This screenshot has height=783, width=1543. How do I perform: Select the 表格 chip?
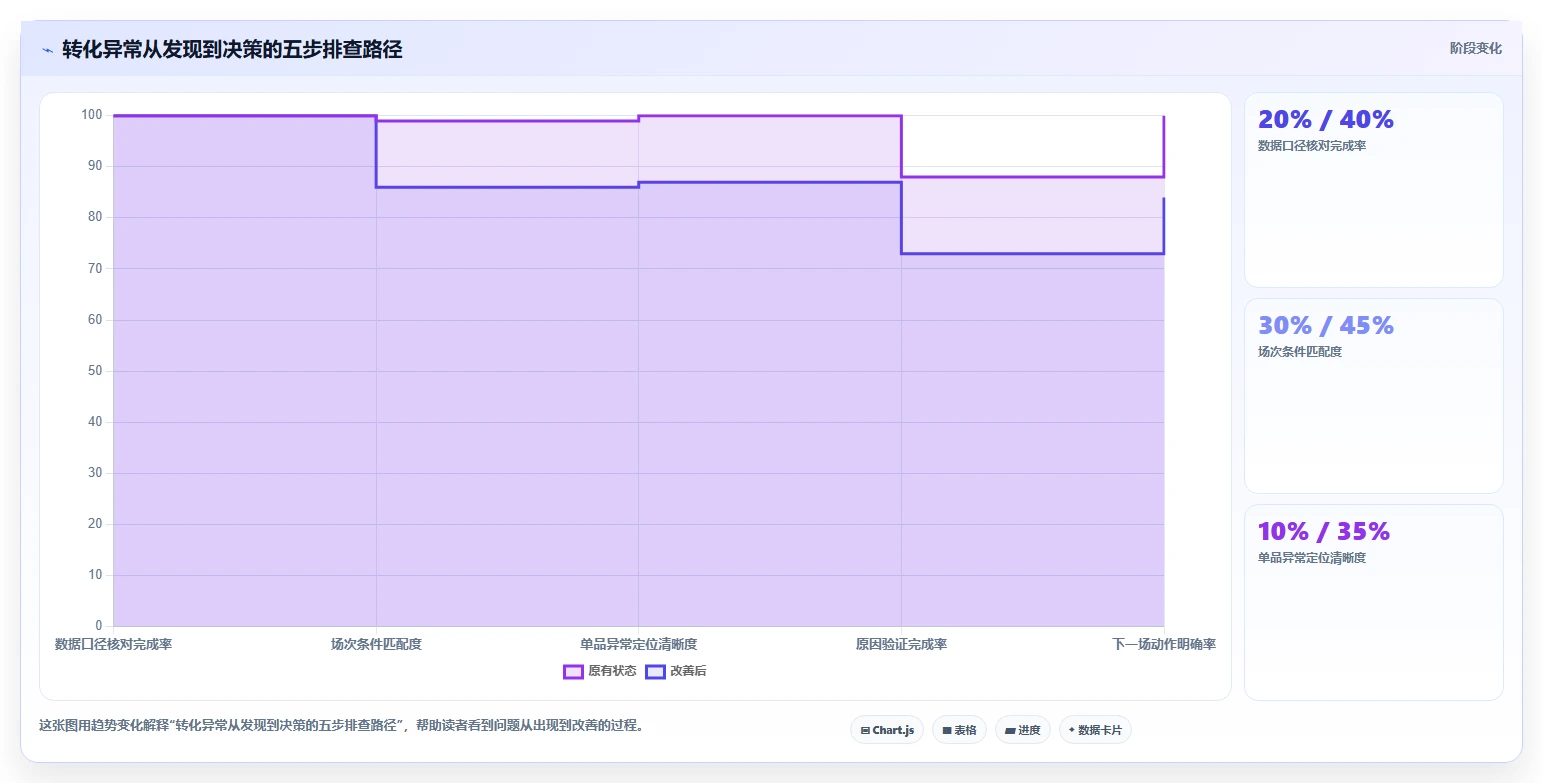point(959,730)
